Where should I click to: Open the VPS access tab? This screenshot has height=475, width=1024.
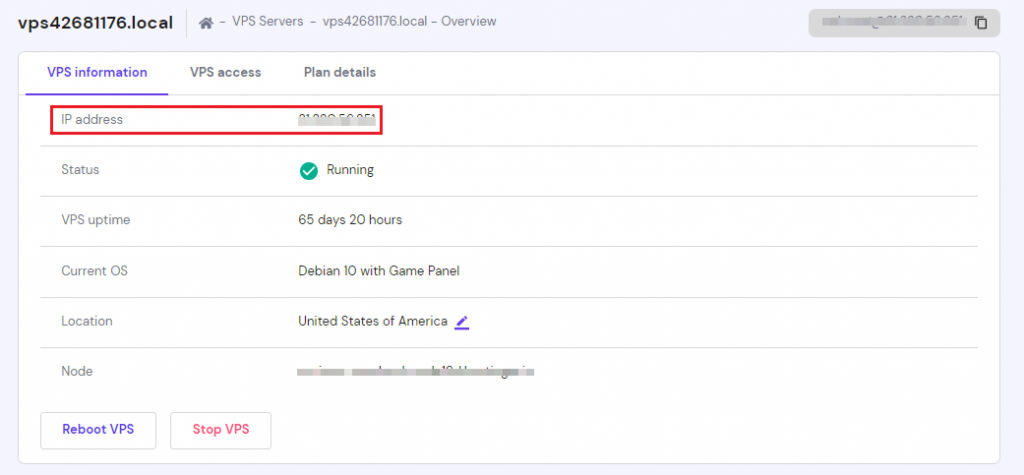tap(225, 72)
